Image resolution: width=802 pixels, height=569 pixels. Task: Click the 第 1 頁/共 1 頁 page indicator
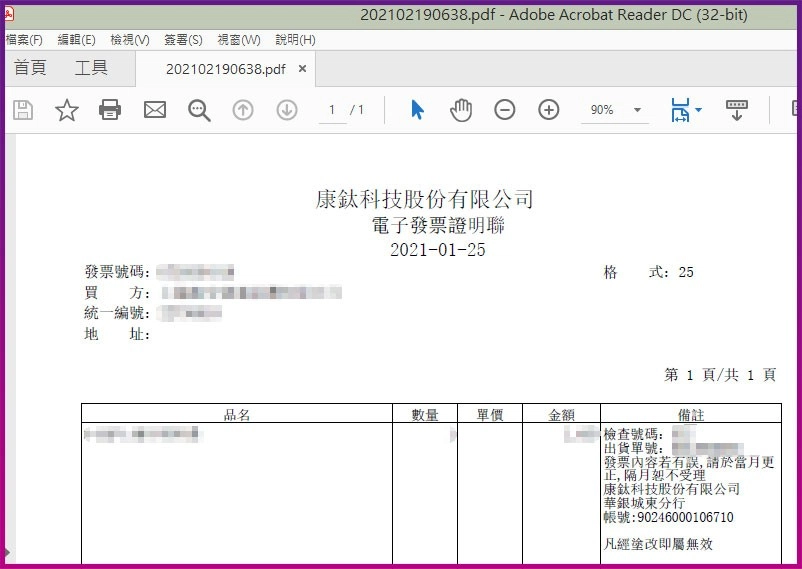coord(720,375)
